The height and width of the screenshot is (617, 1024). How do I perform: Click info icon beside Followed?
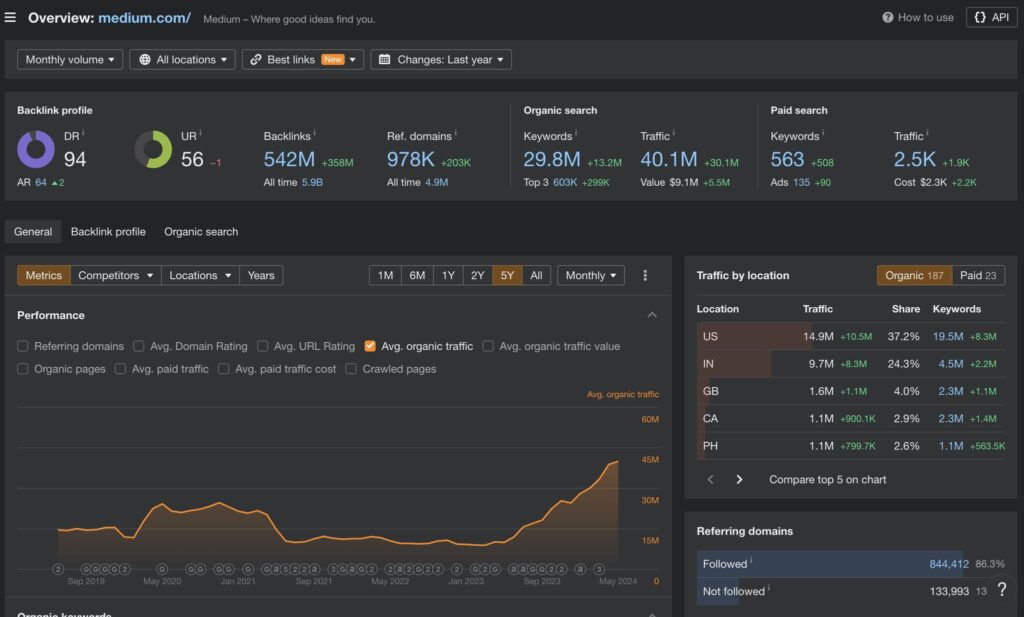pos(751,560)
